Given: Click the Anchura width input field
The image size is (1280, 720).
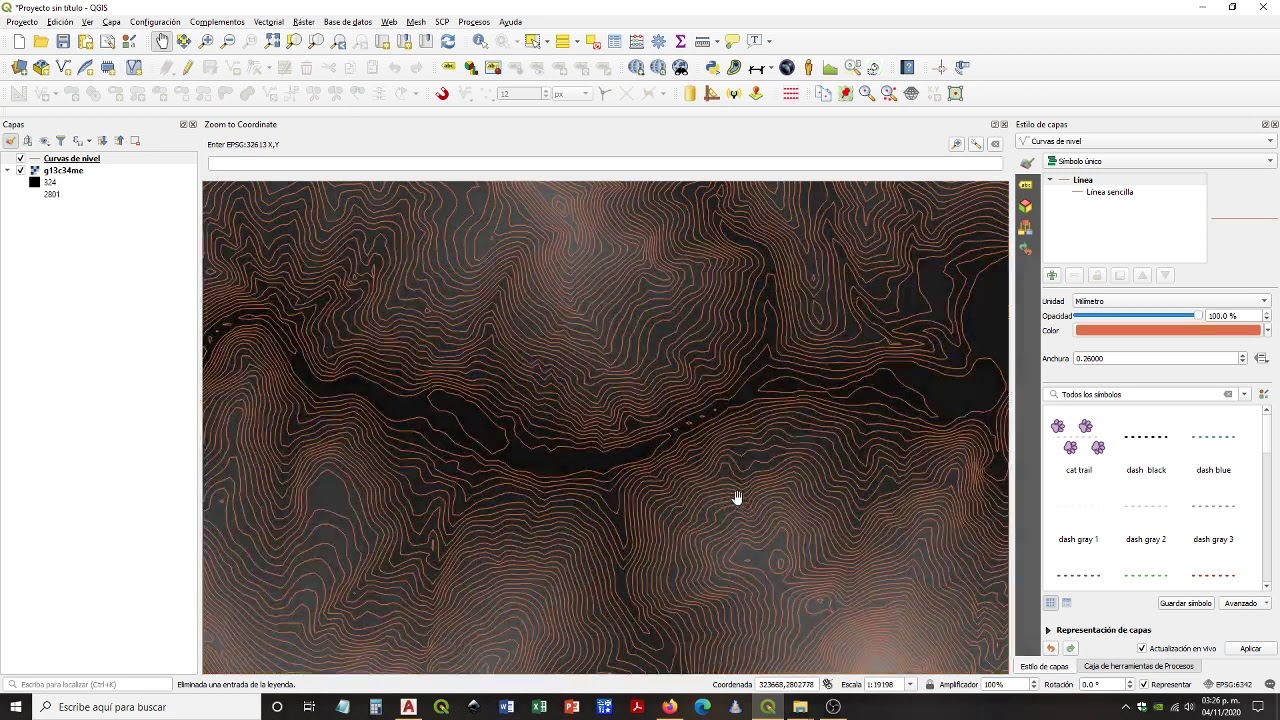Looking at the screenshot, I should (1155, 358).
